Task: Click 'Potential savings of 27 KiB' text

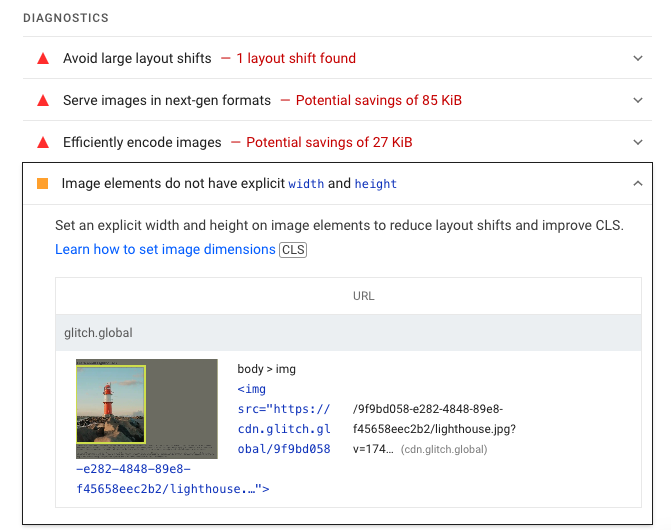Action: point(329,142)
